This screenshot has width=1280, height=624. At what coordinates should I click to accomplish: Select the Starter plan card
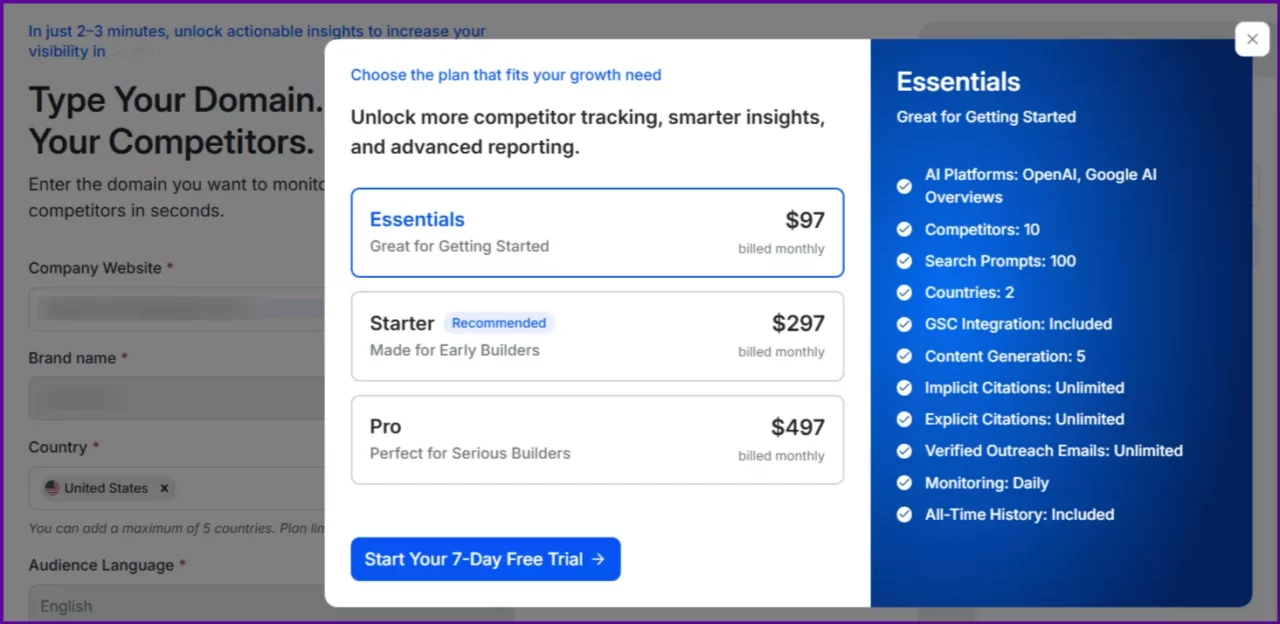(597, 336)
